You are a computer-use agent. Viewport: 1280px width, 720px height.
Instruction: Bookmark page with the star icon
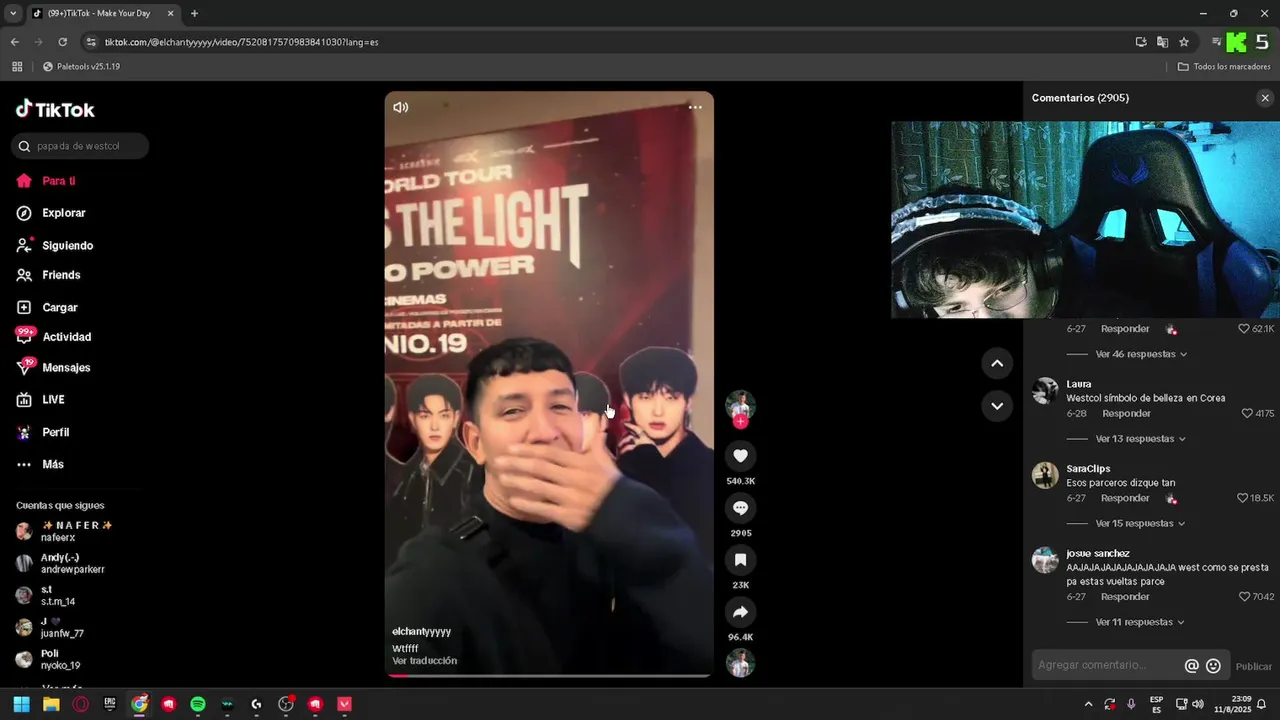[x=1184, y=42]
